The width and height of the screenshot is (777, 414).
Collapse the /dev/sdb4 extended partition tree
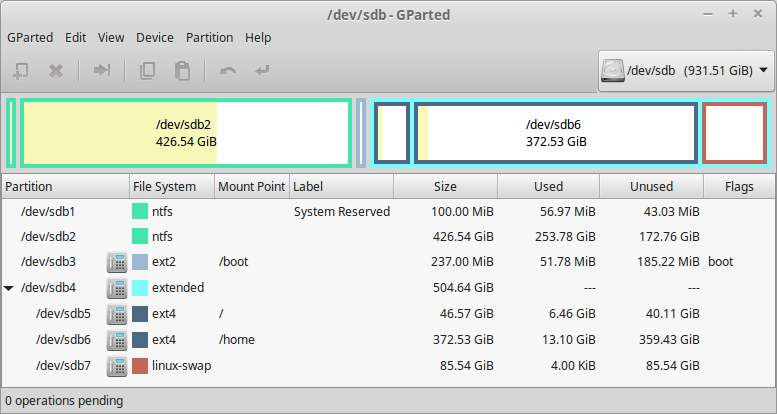pyautogui.click(x=9, y=288)
